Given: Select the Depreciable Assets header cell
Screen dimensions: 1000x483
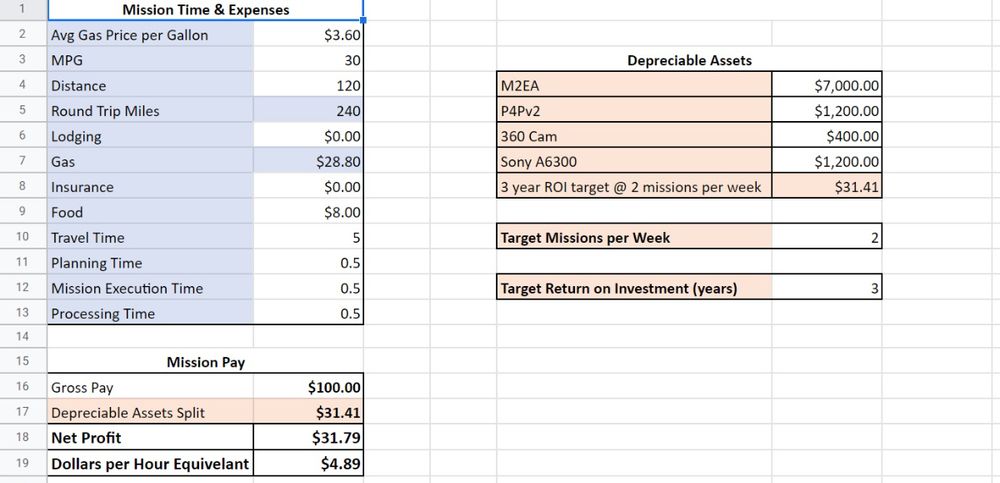Looking at the screenshot, I should coord(689,61).
